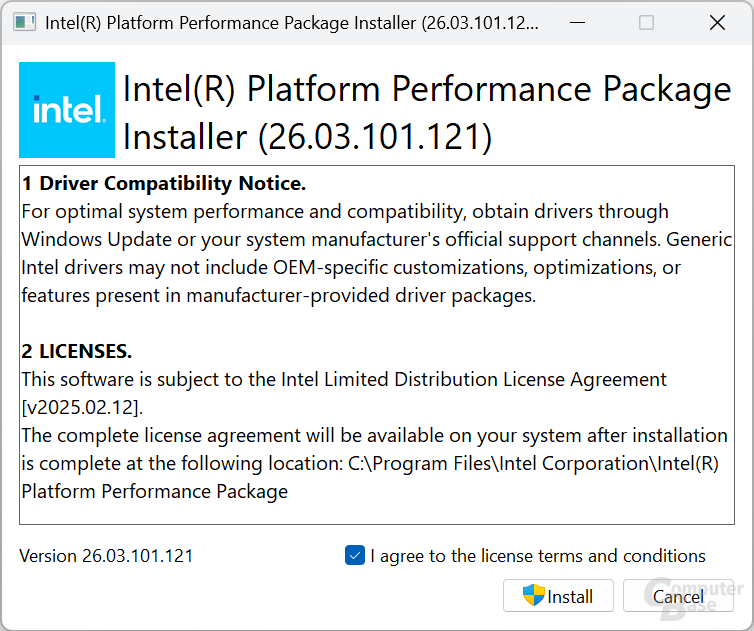Click the shield icon on Install button
Viewport: 754px width, 631px height.
(534, 596)
